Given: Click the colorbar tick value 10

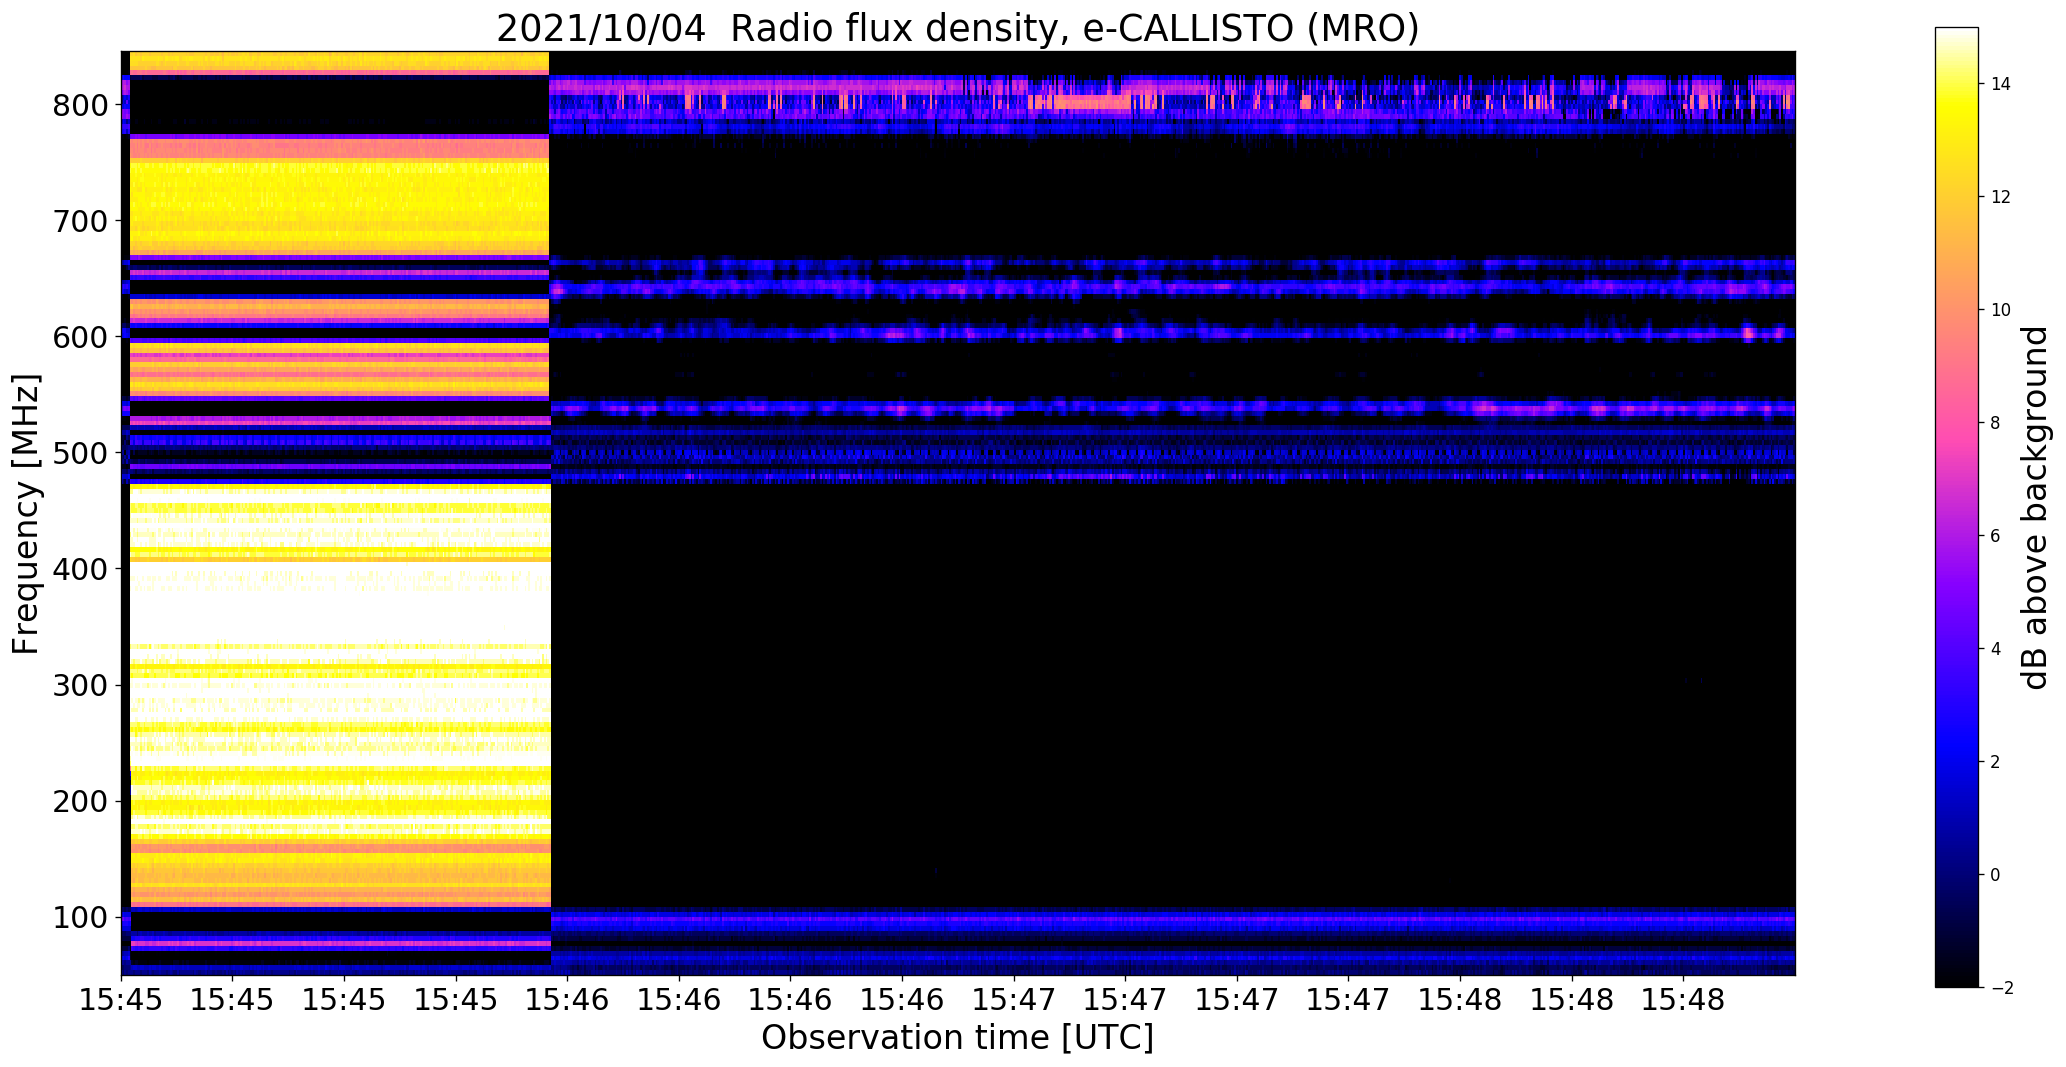Looking at the screenshot, I should point(2001,310).
